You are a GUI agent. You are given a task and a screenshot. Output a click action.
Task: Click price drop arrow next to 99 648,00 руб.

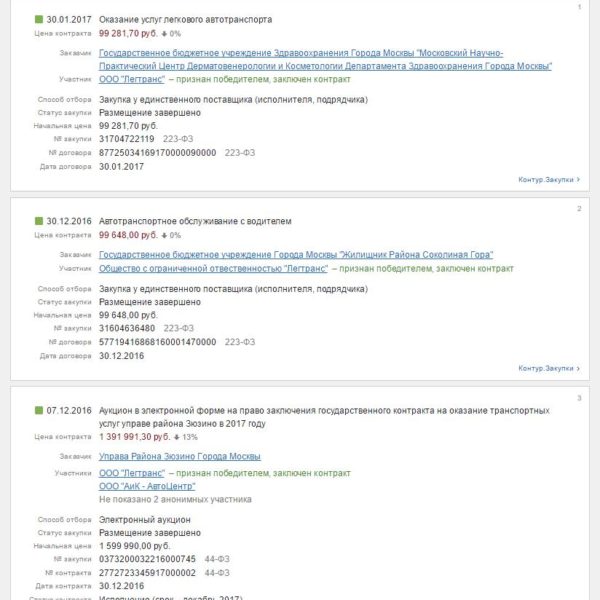164,235
